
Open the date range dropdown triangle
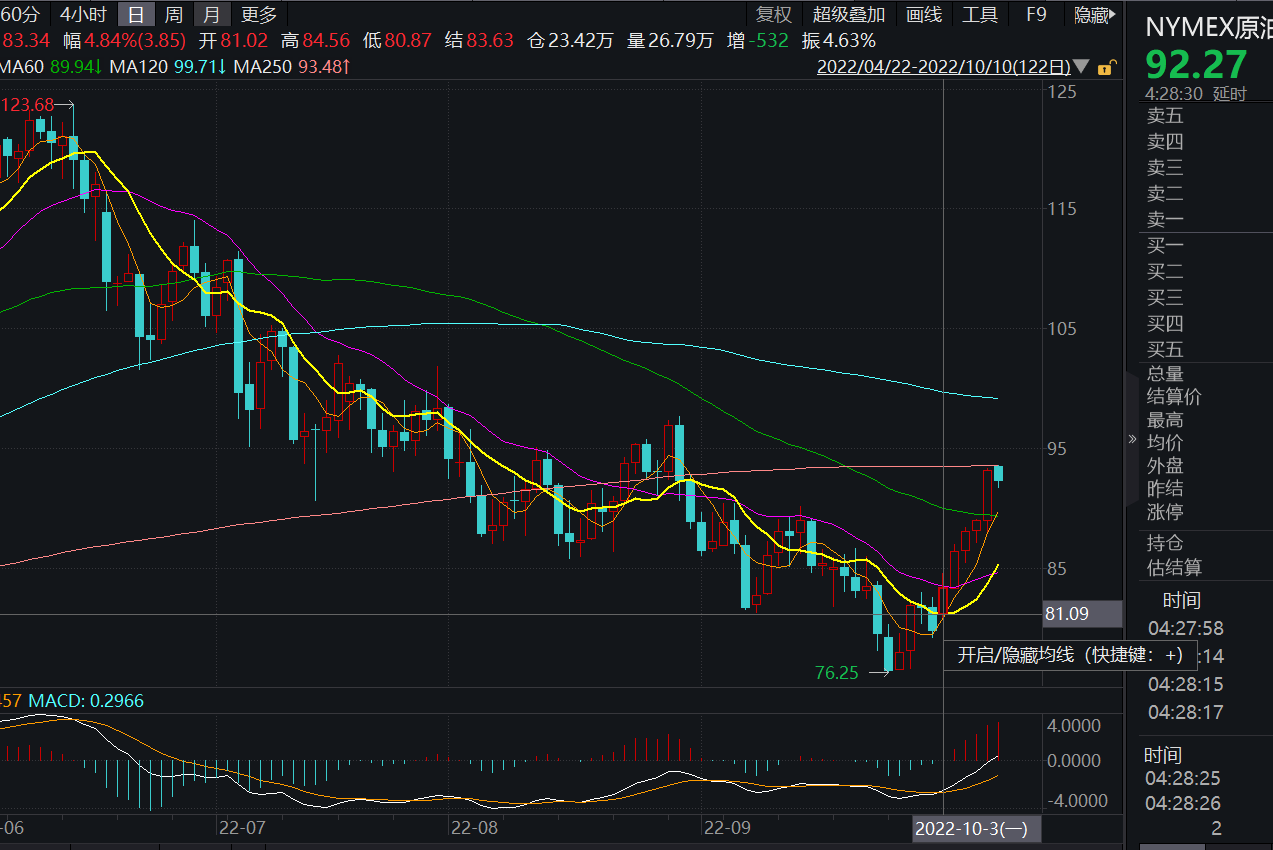(1083, 68)
